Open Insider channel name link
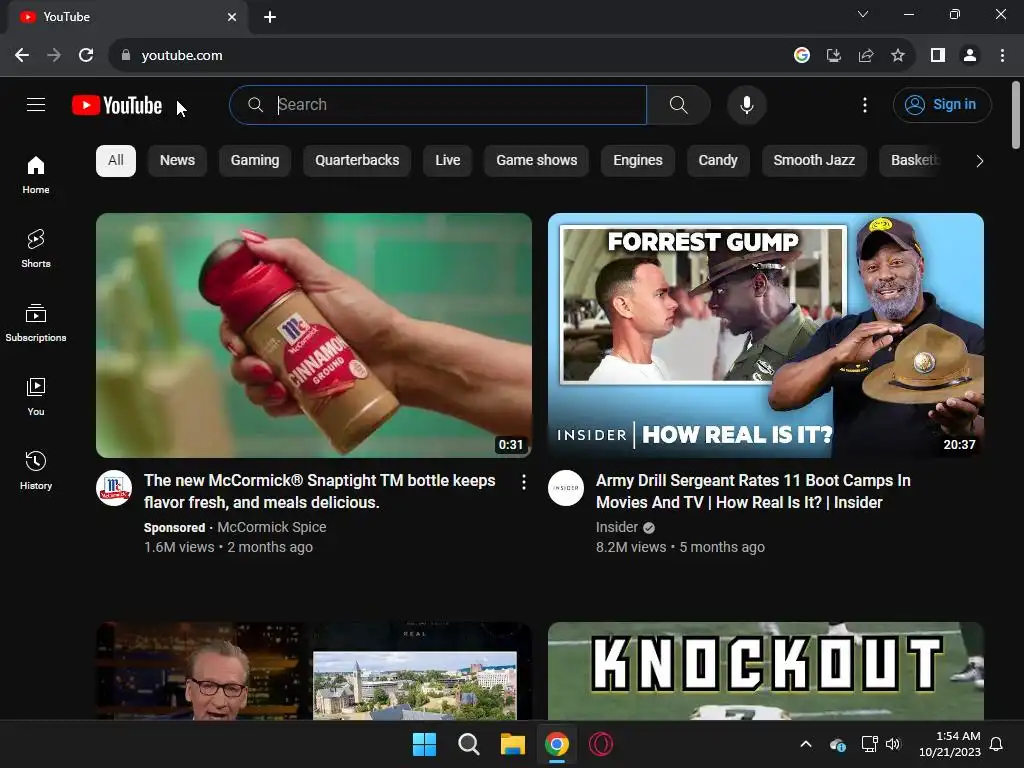Image resolution: width=1024 pixels, height=768 pixels. 616,527
